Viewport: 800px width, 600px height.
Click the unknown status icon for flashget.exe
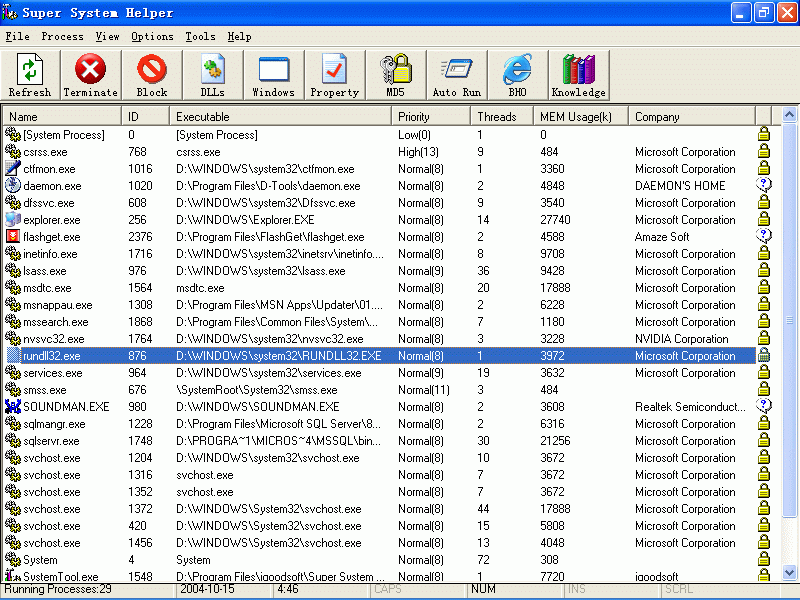(x=763, y=236)
